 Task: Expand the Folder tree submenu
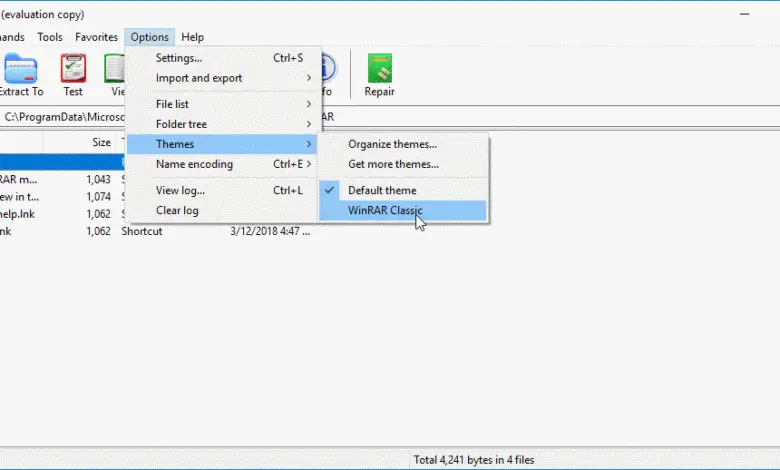click(221, 124)
